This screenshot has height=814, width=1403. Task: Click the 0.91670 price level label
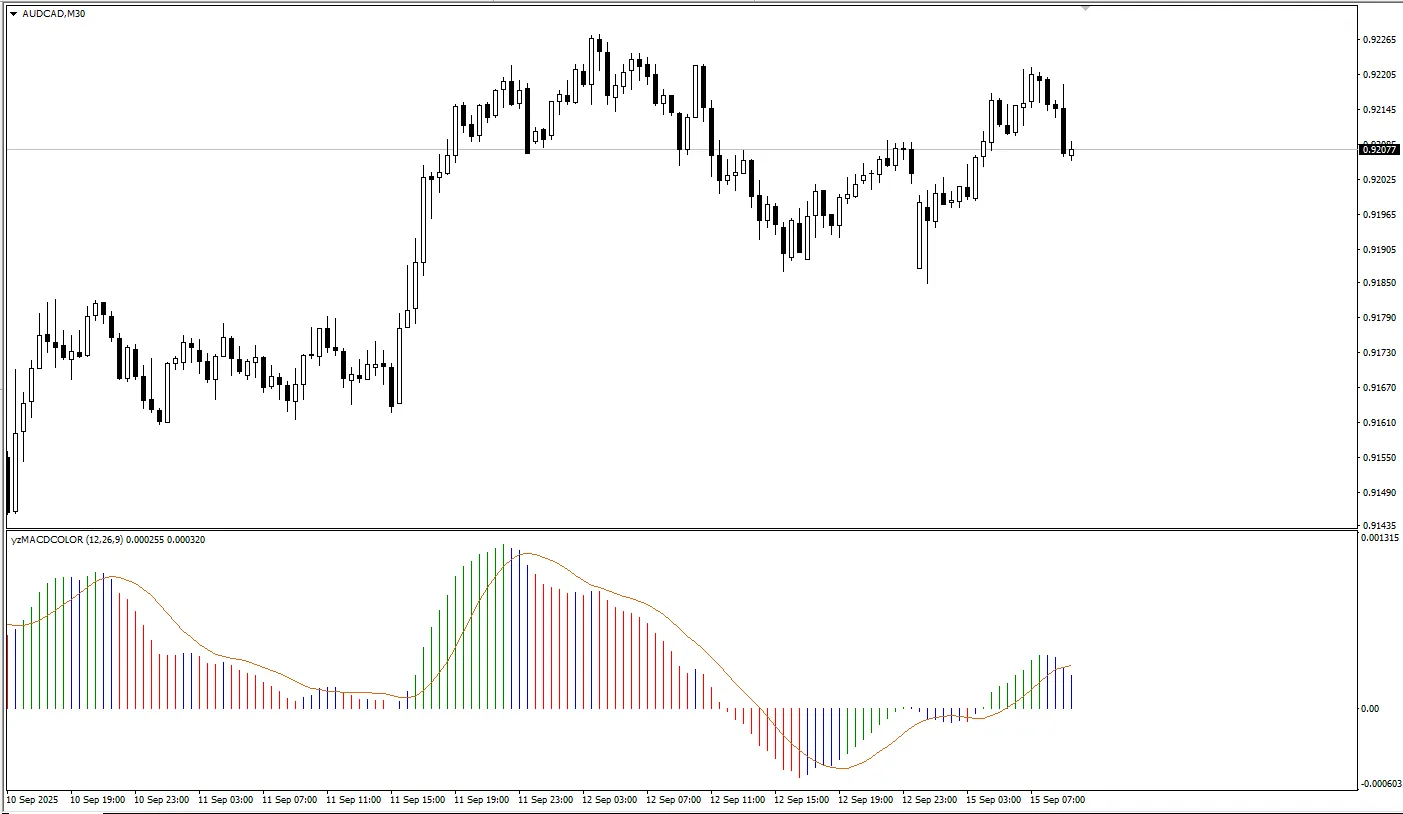click(x=1379, y=388)
